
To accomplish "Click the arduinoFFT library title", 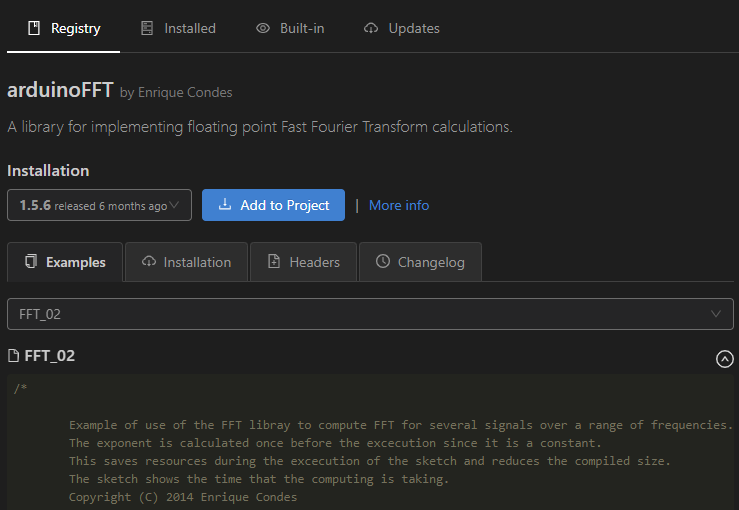I will coord(59,90).
